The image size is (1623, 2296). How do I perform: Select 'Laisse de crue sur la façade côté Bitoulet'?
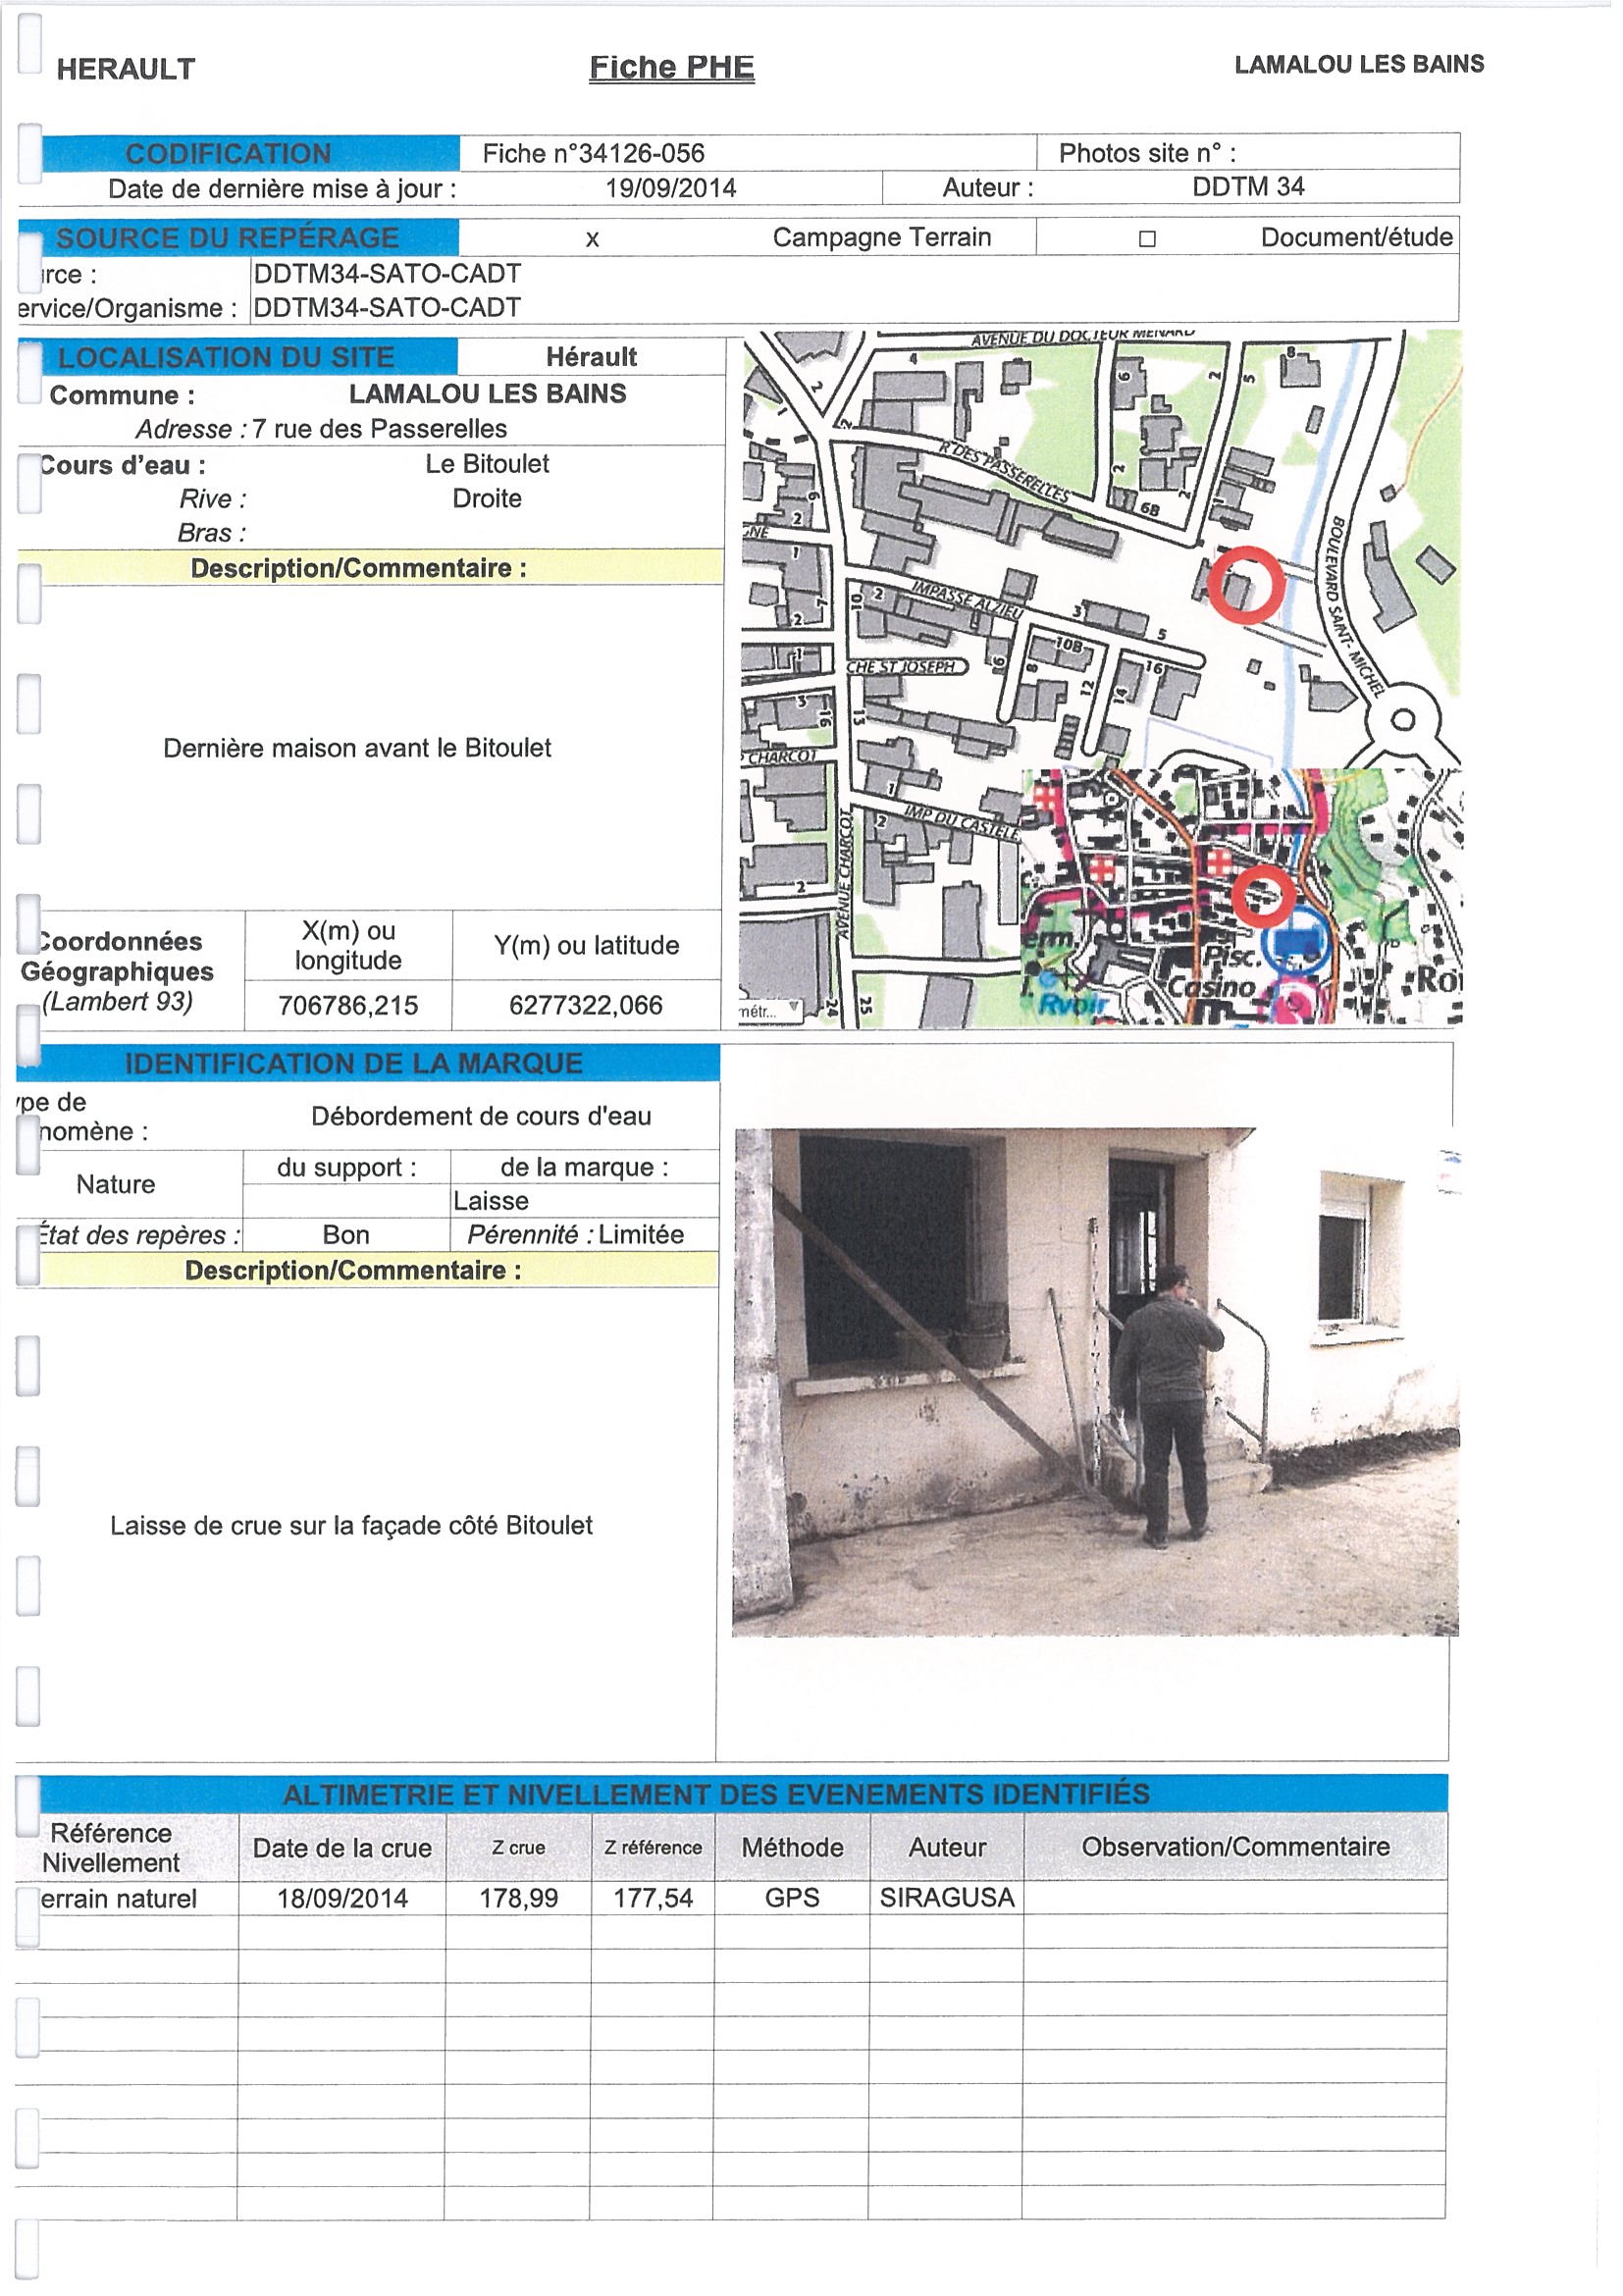[354, 1536]
